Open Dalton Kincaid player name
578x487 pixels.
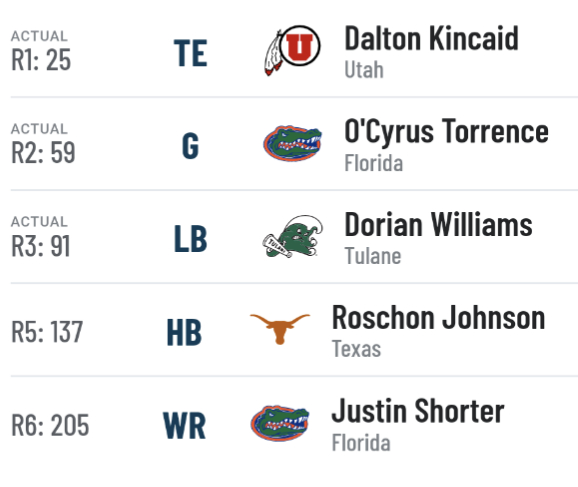tap(431, 38)
